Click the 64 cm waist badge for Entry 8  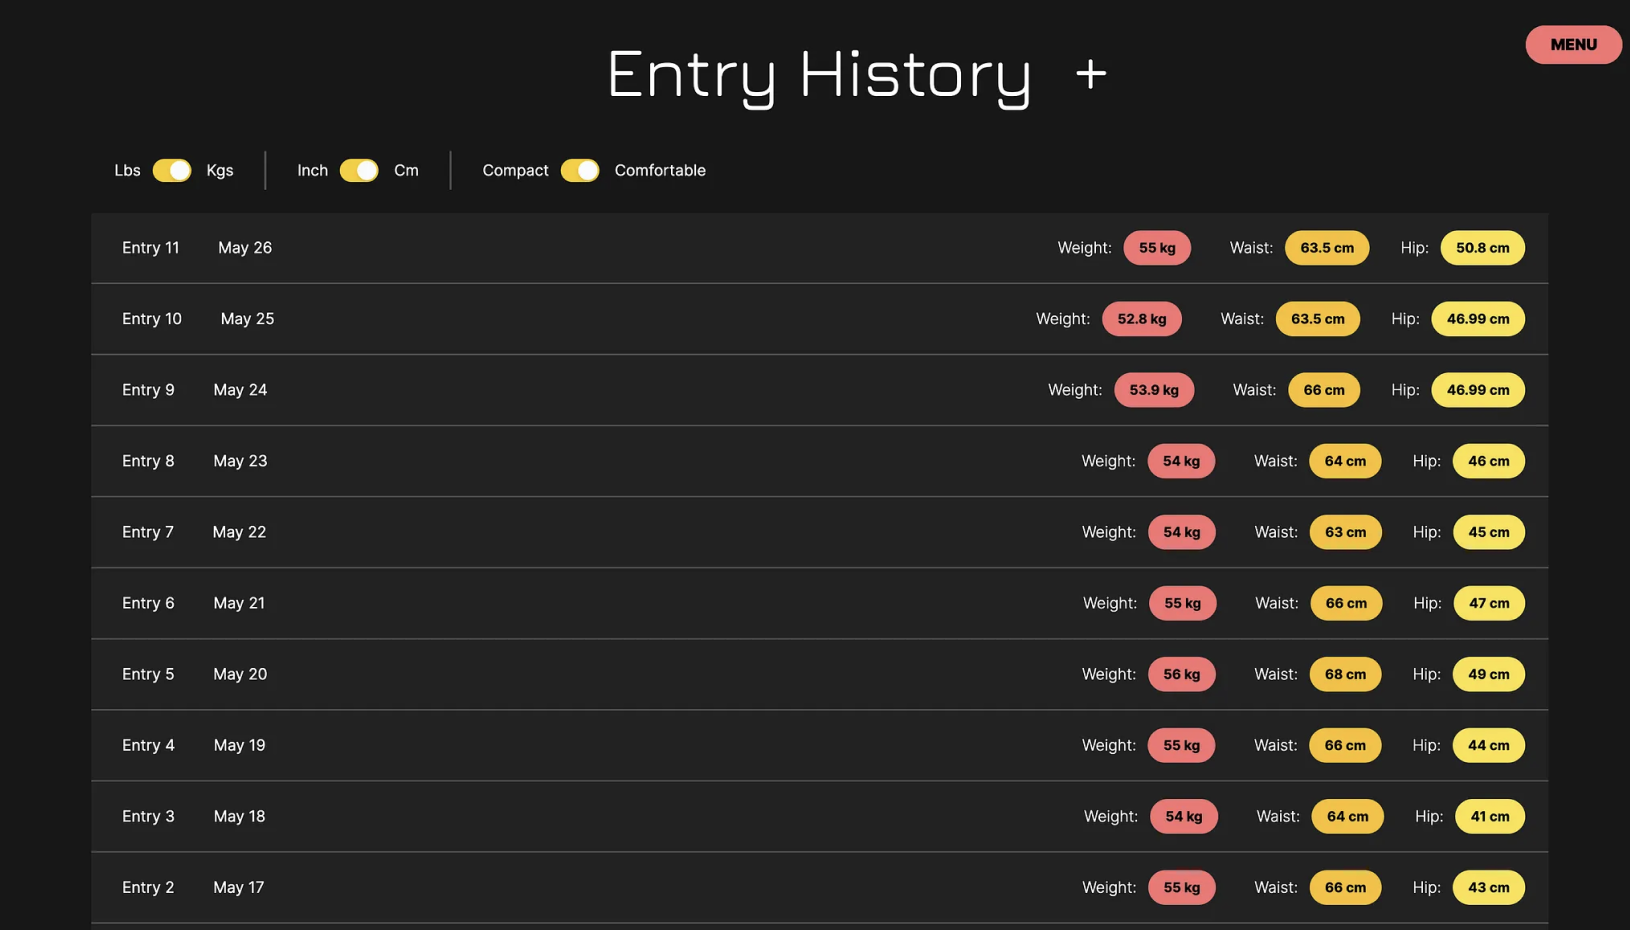1344,461
